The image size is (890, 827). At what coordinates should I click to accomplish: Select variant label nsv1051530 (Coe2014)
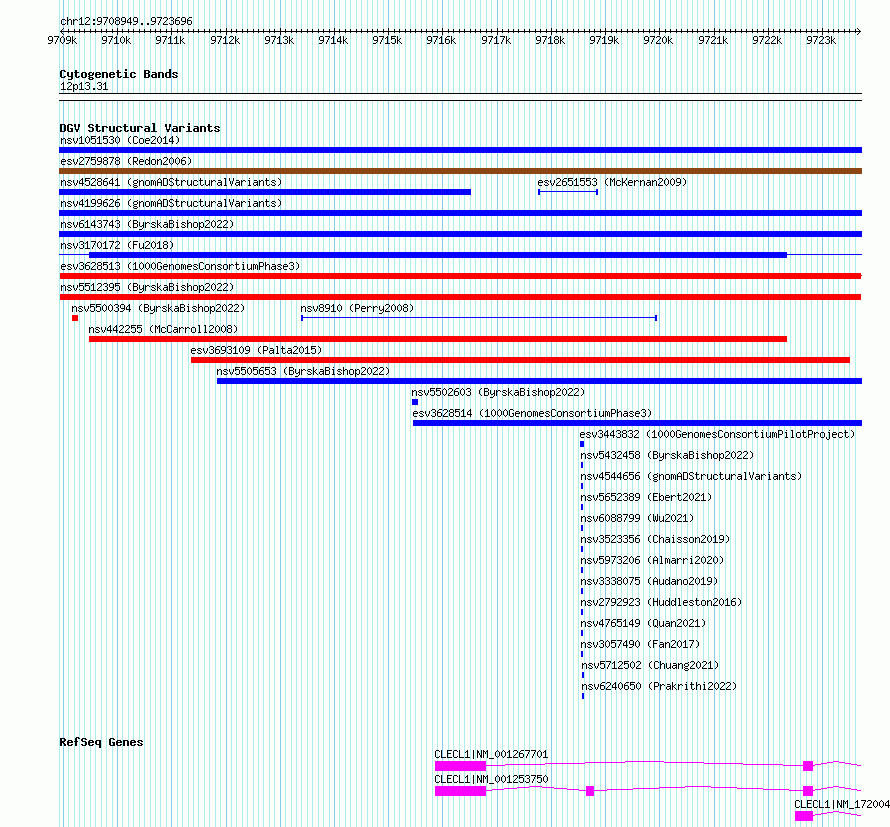coord(120,140)
